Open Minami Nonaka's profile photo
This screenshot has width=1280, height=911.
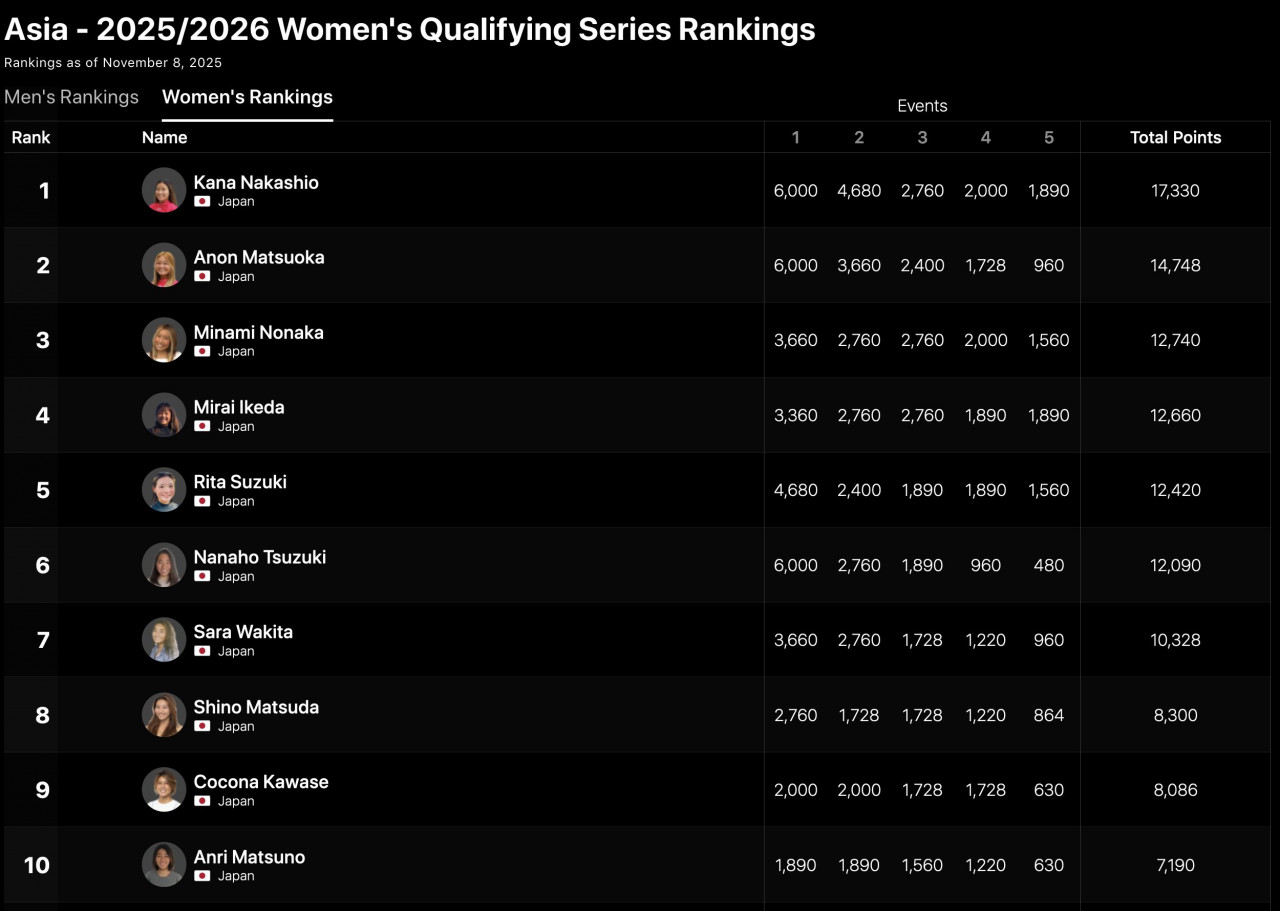164,340
